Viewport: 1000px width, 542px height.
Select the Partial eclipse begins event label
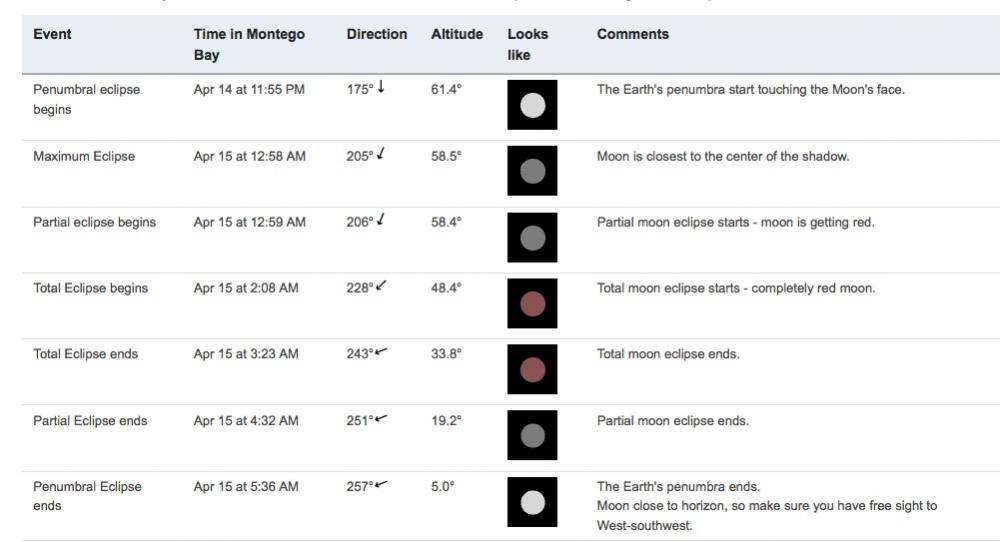coord(94,222)
